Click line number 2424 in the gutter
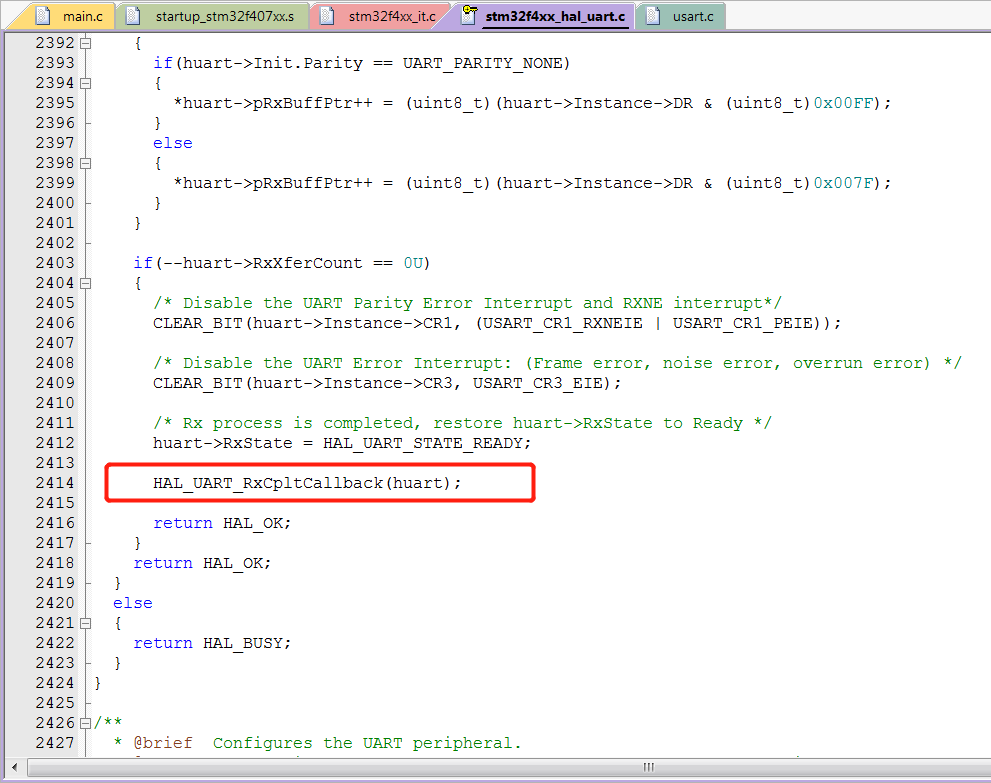Image resolution: width=991 pixels, height=783 pixels. coord(55,683)
